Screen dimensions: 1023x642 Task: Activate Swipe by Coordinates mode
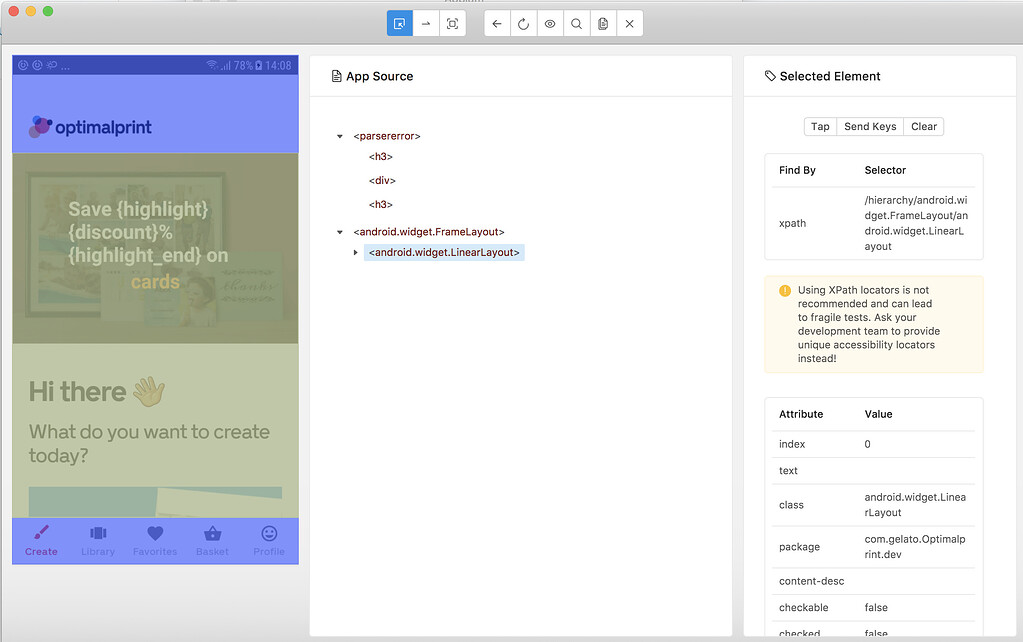[x=426, y=22]
